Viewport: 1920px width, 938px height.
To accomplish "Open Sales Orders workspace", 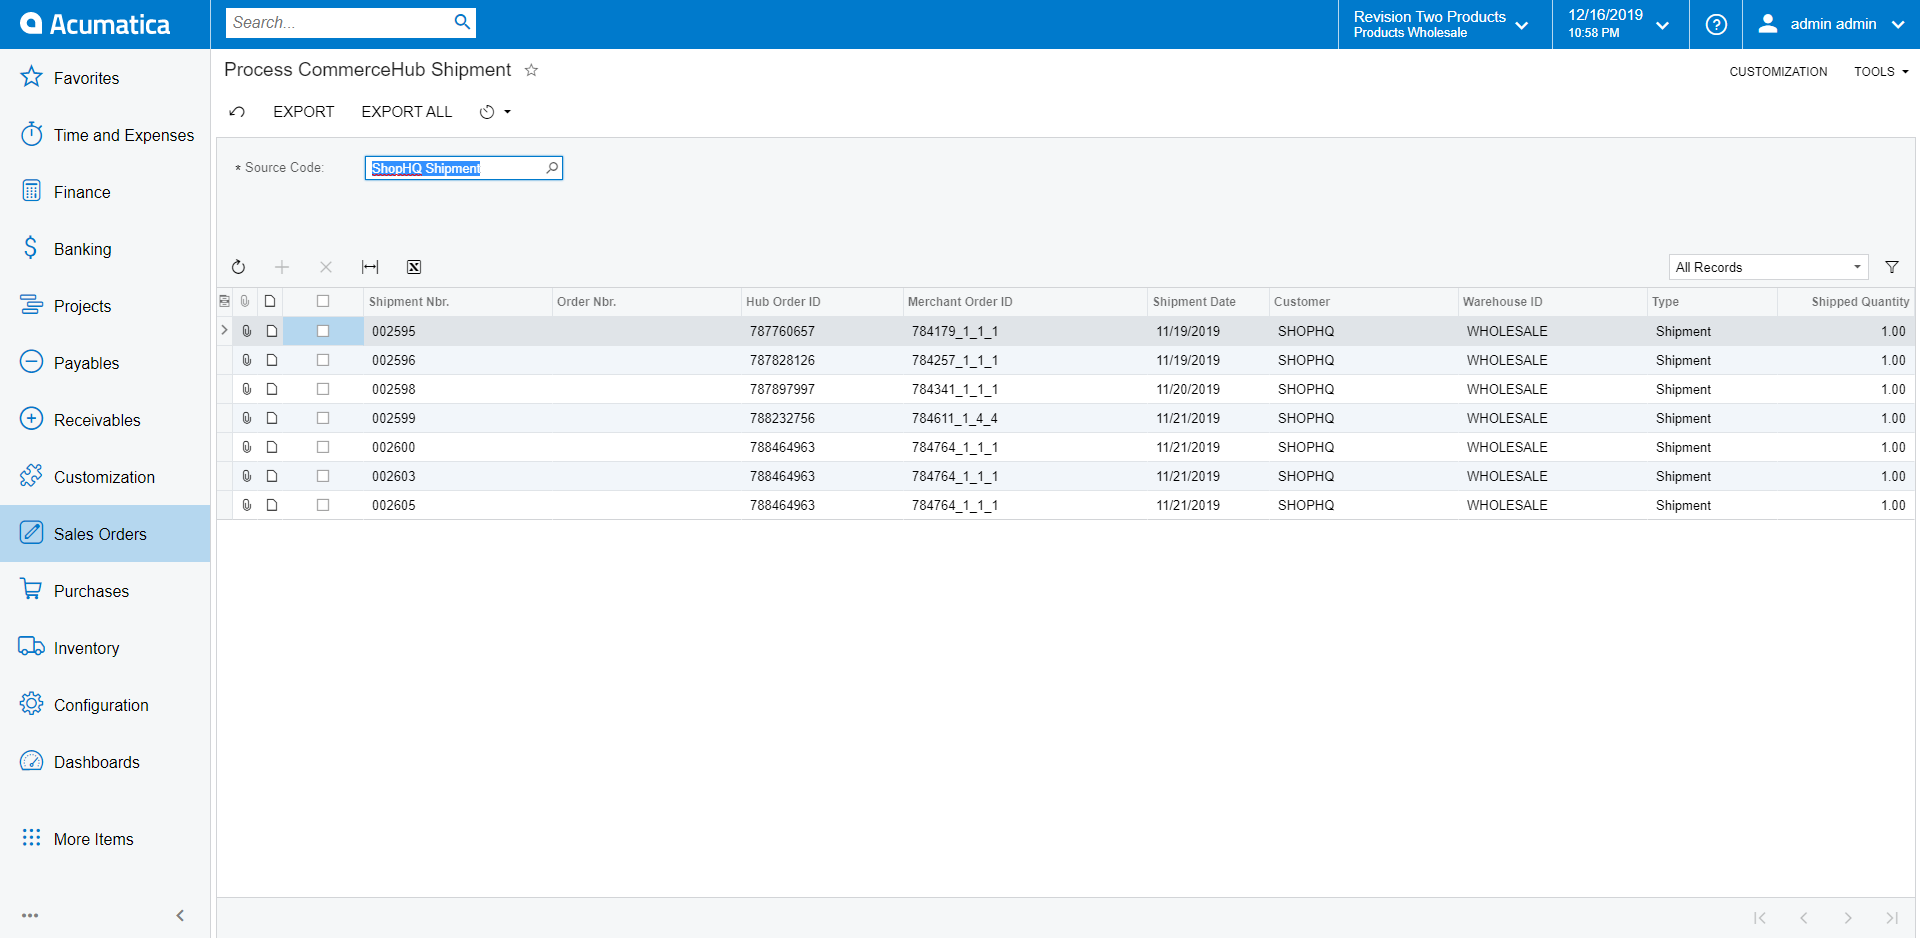I will [x=105, y=534].
